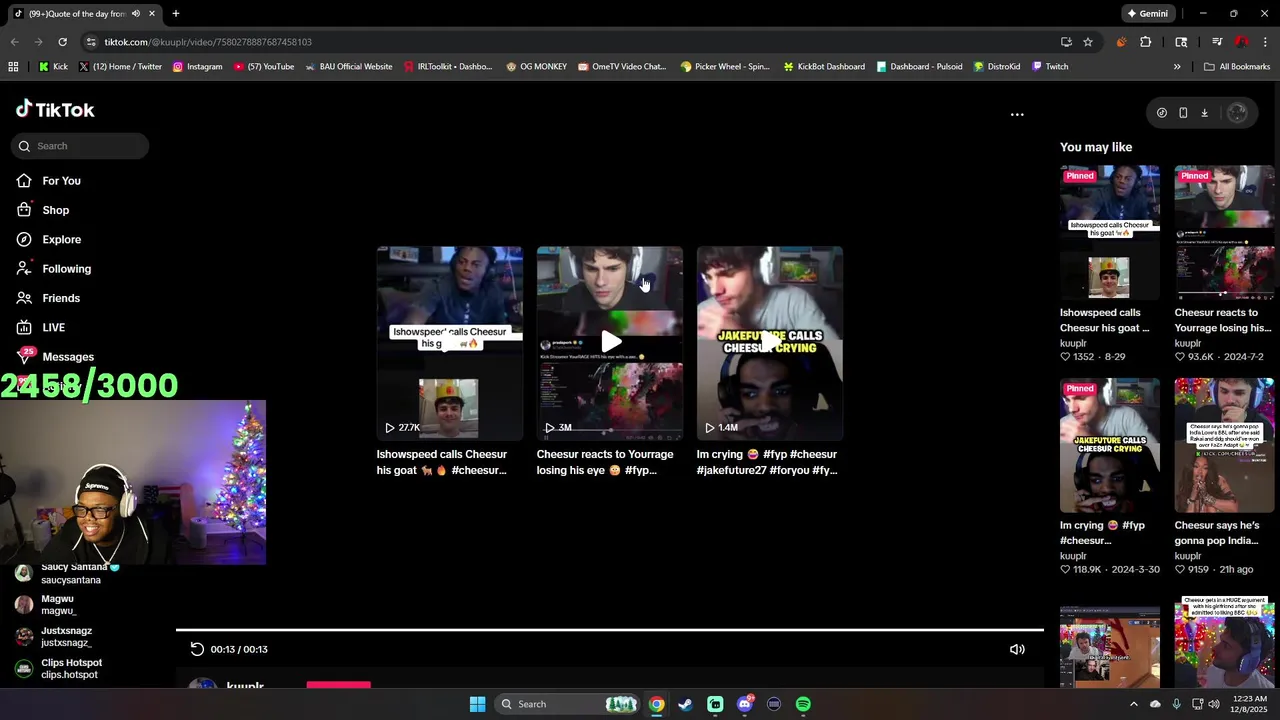Click the TikTok search field
Viewport: 1280px width, 720px height.
click(x=80, y=146)
